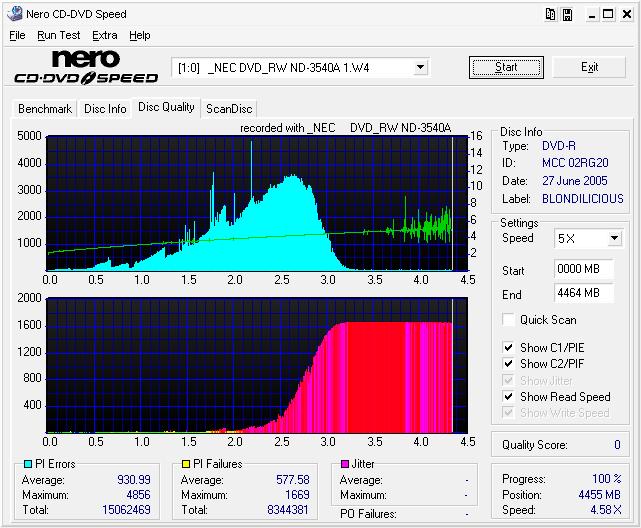Click the PI Errors average value 930.99
Image resolution: width=641 pixels, height=528 pixels.
coord(134,479)
